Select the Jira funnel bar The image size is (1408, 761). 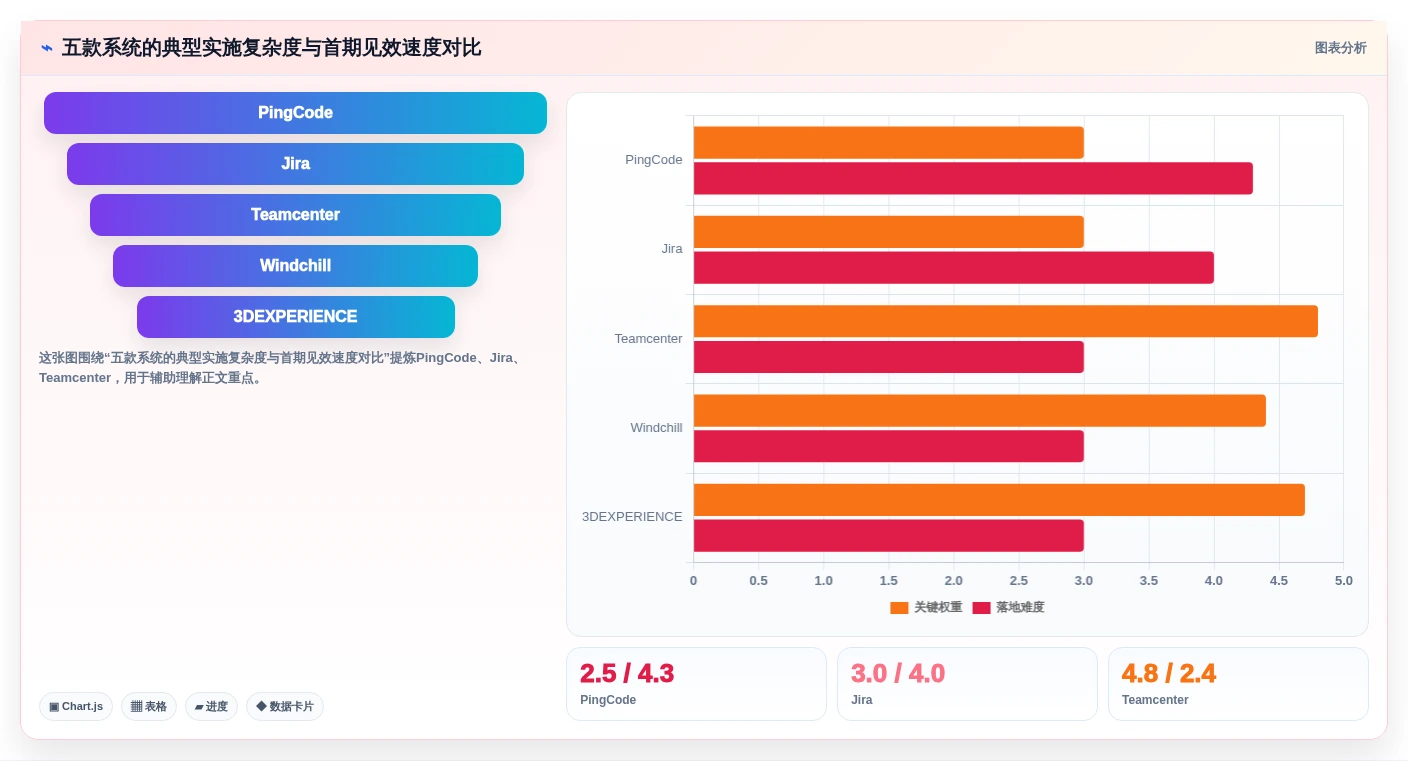click(x=295, y=164)
